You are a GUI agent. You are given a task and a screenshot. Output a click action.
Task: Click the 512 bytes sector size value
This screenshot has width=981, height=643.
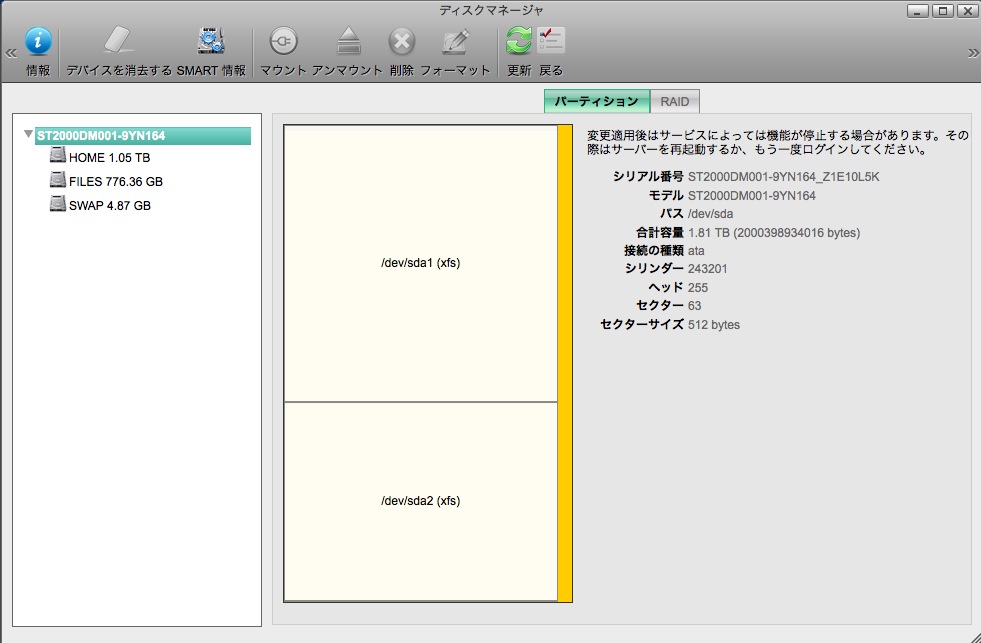(x=714, y=325)
